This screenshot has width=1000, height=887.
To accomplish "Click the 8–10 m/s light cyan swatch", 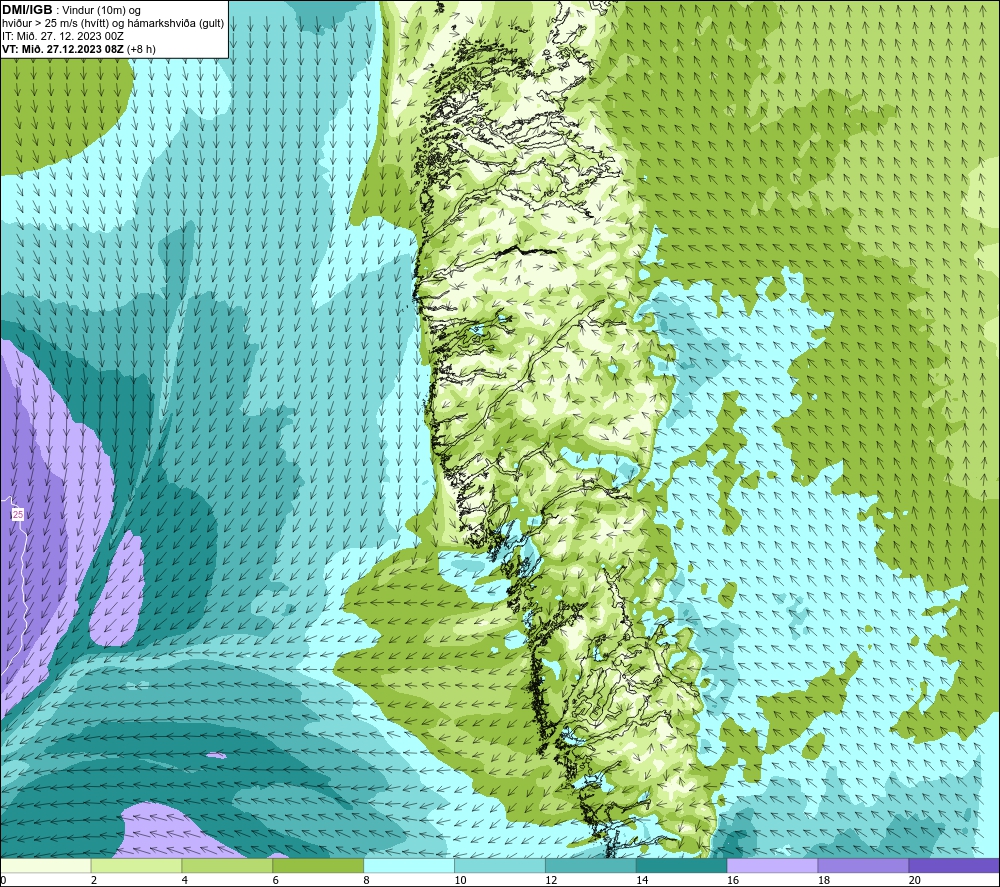I will click(409, 865).
